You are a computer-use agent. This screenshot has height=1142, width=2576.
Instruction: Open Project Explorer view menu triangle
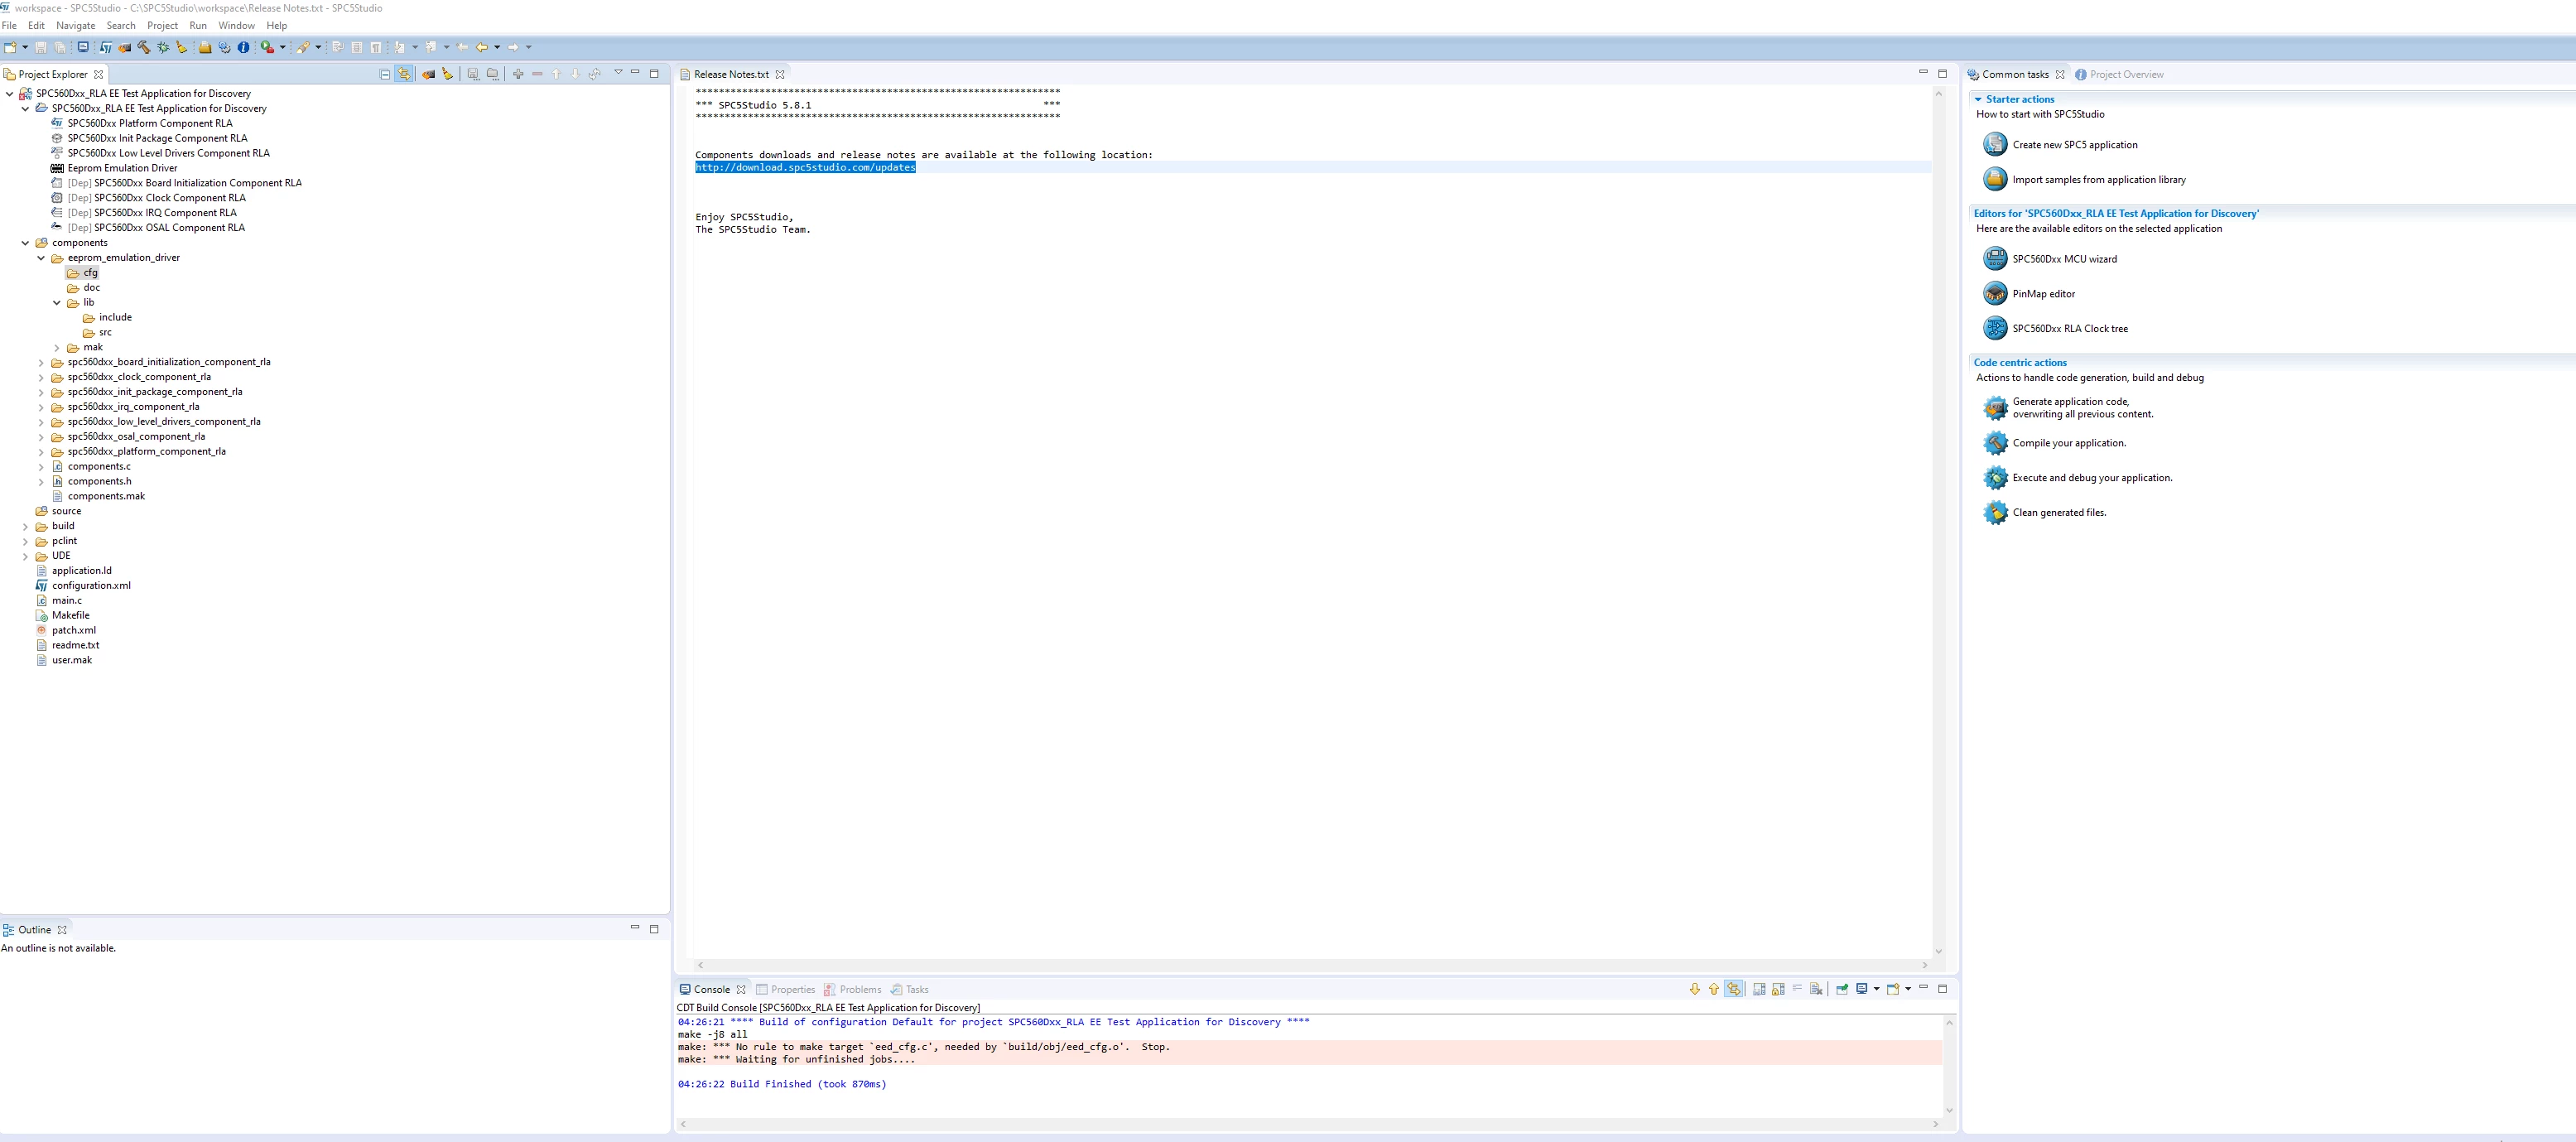coord(619,73)
